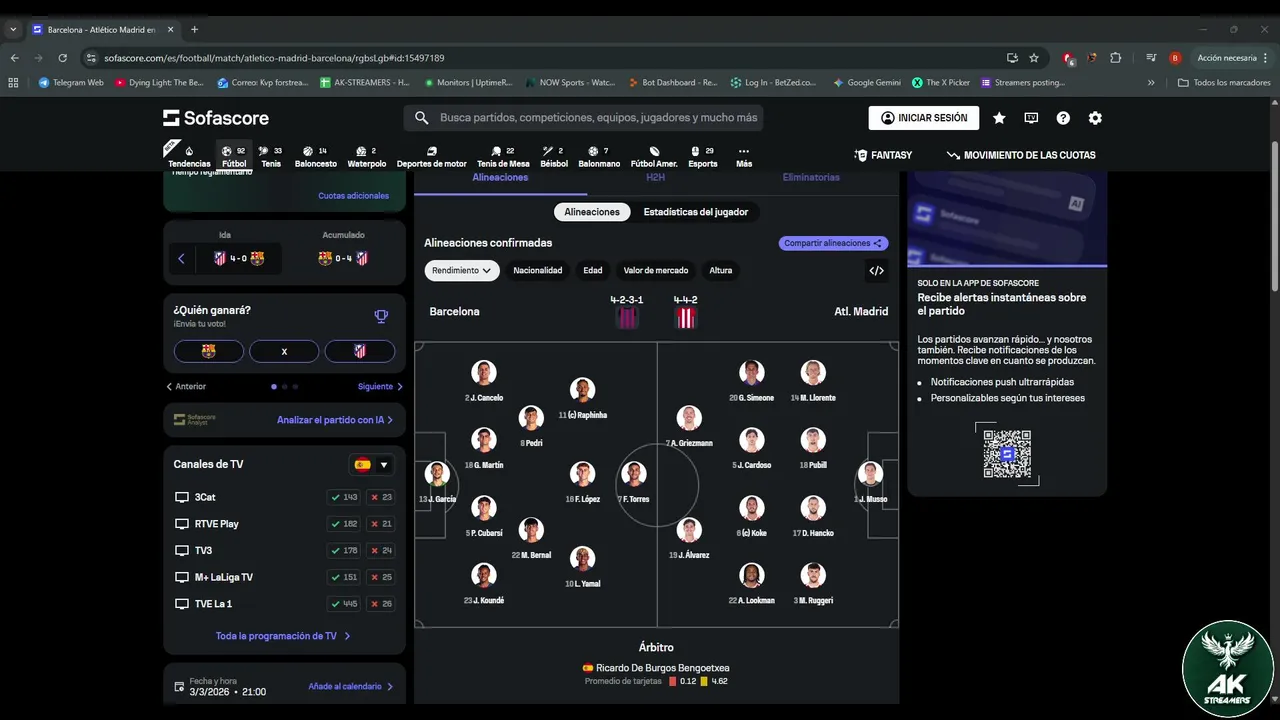The height and width of the screenshot is (720, 1280).
Task: Upvote the 3Cat channel
Action: click(344, 497)
